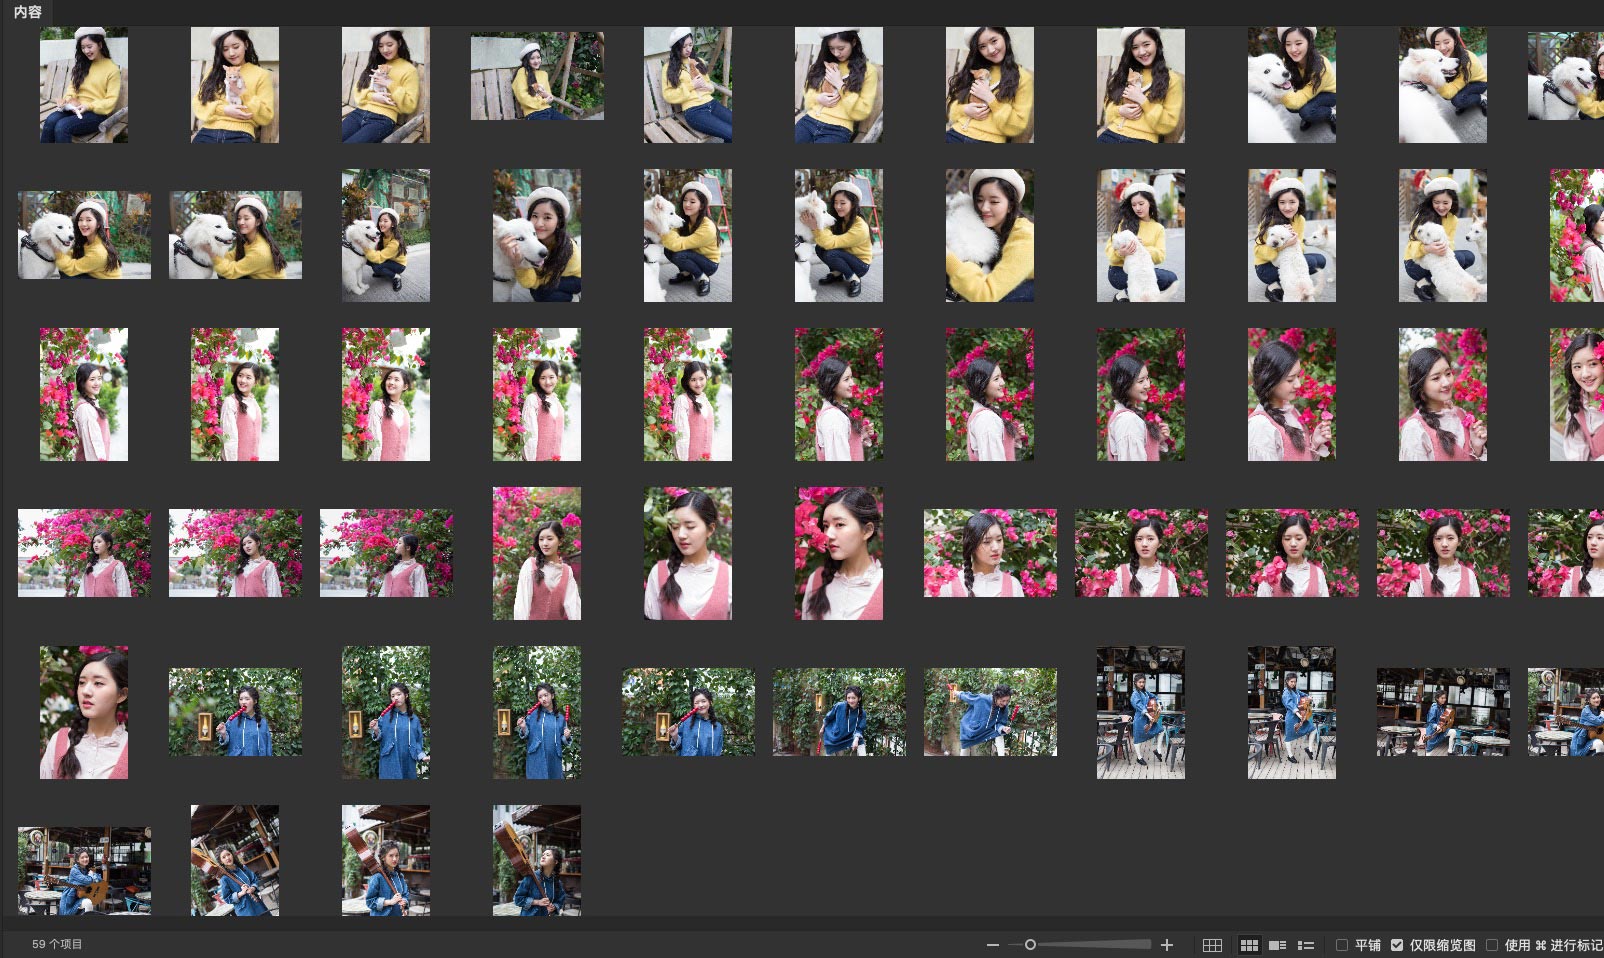Toggle the 使用 ⌘ 进行标记 checkbox
Image resolution: width=1604 pixels, height=958 pixels.
[1492, 945]
